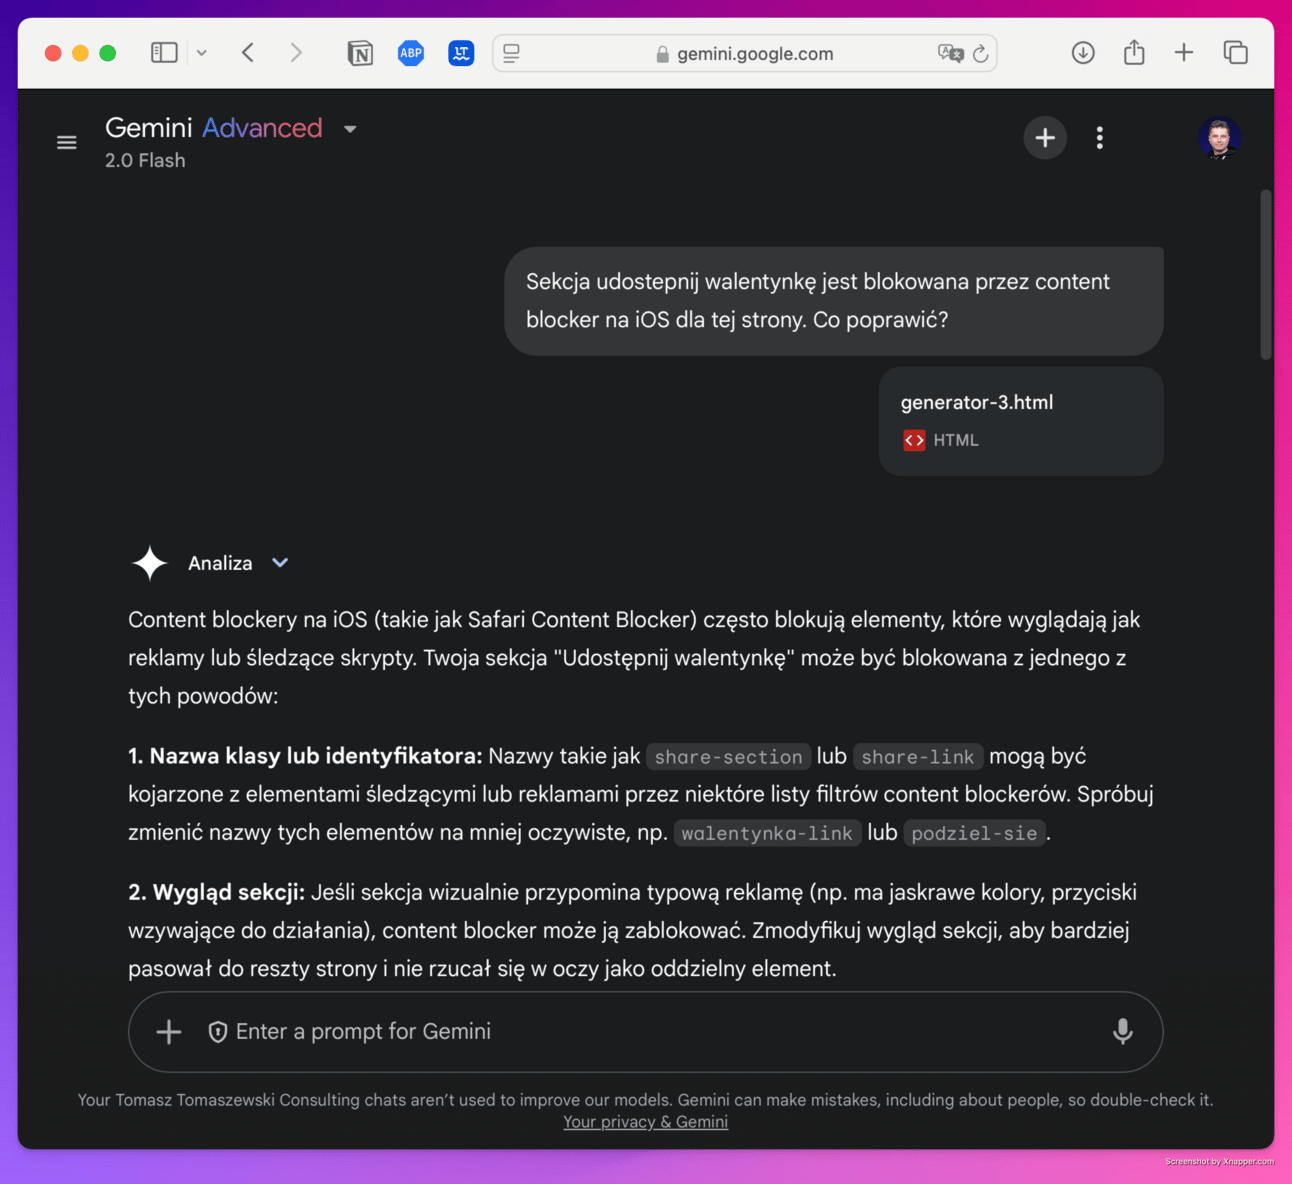Share the current page
Viewport: 1292px width, 1184px height.
(x=1134, y=52)
